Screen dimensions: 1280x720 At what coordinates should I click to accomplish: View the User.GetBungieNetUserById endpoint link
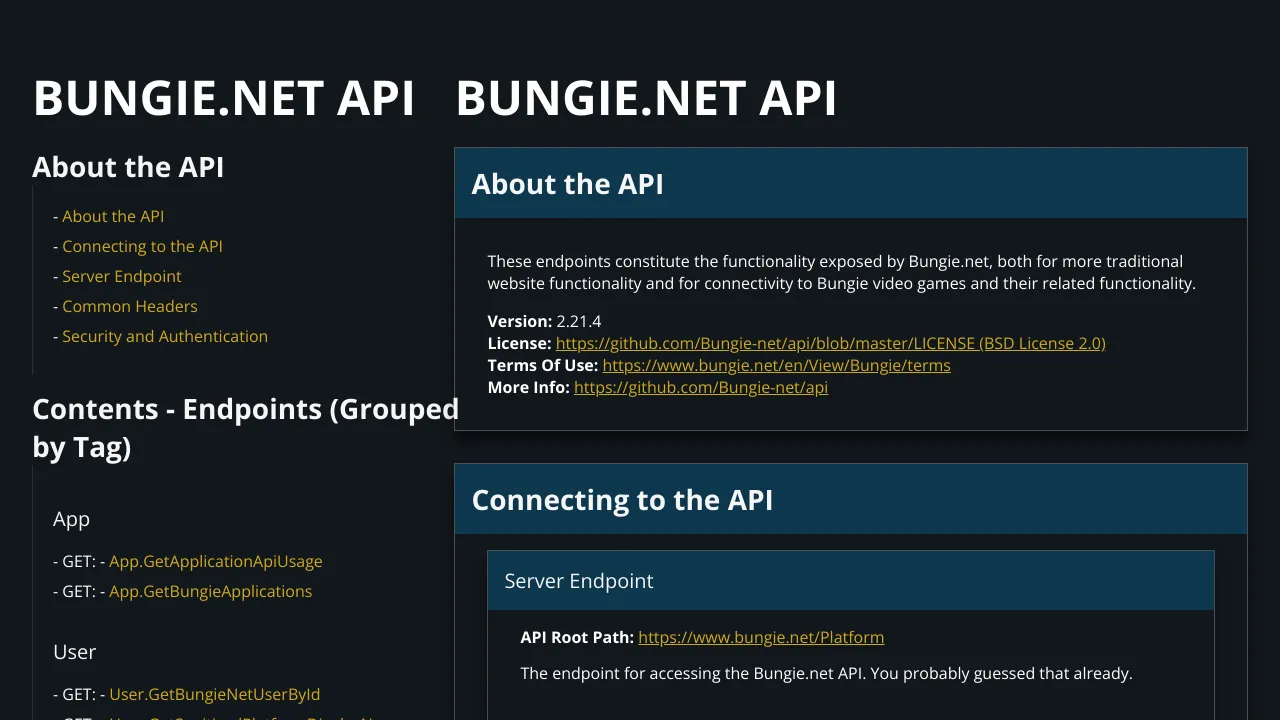[x=214, y=694]
